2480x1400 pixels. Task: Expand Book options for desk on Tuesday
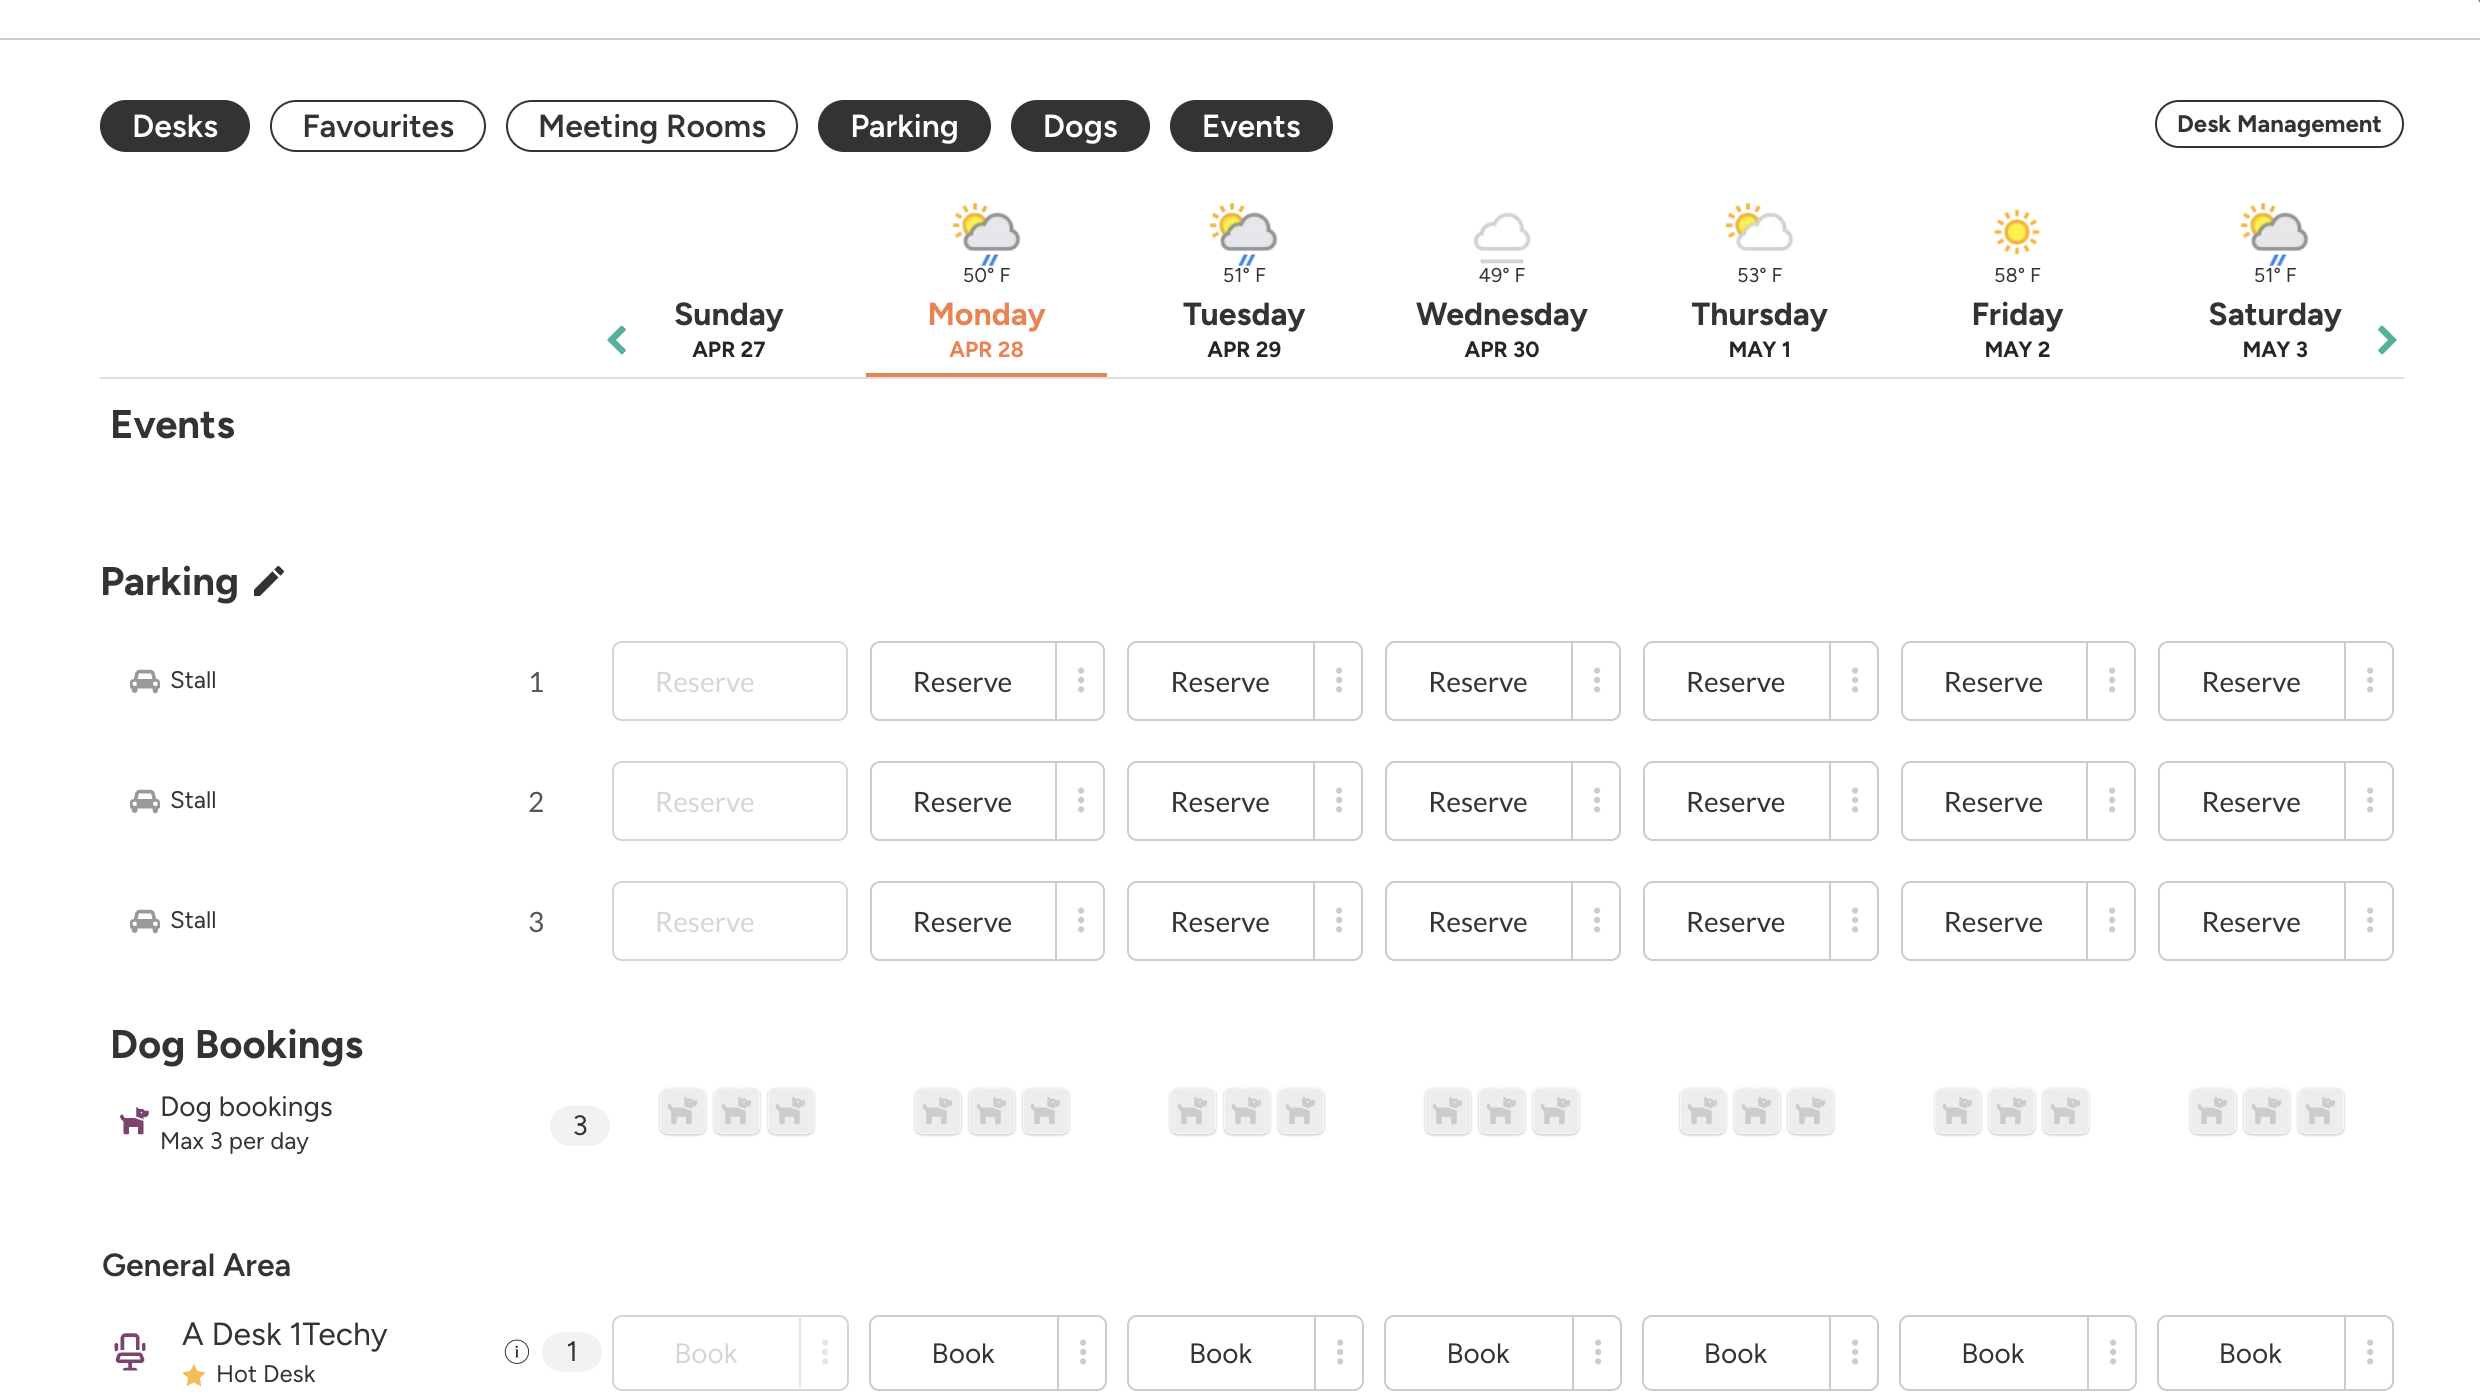pos(1339,1353)
